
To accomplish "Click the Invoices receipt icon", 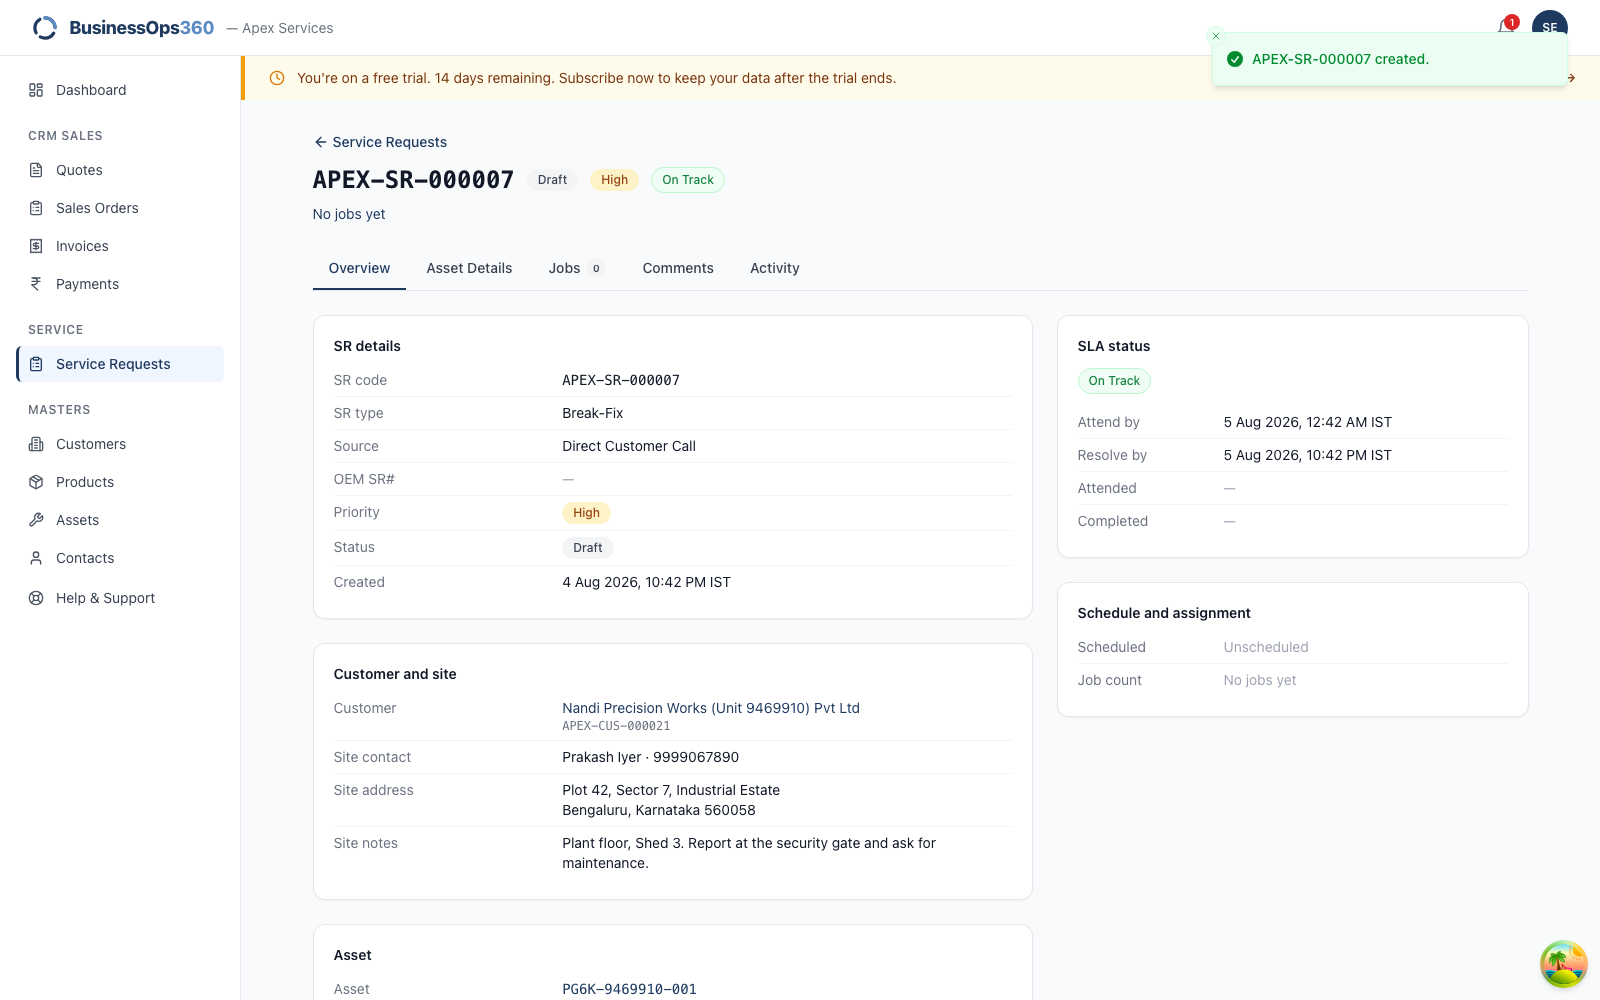I will pyautogui.click(x=36, y=246).
